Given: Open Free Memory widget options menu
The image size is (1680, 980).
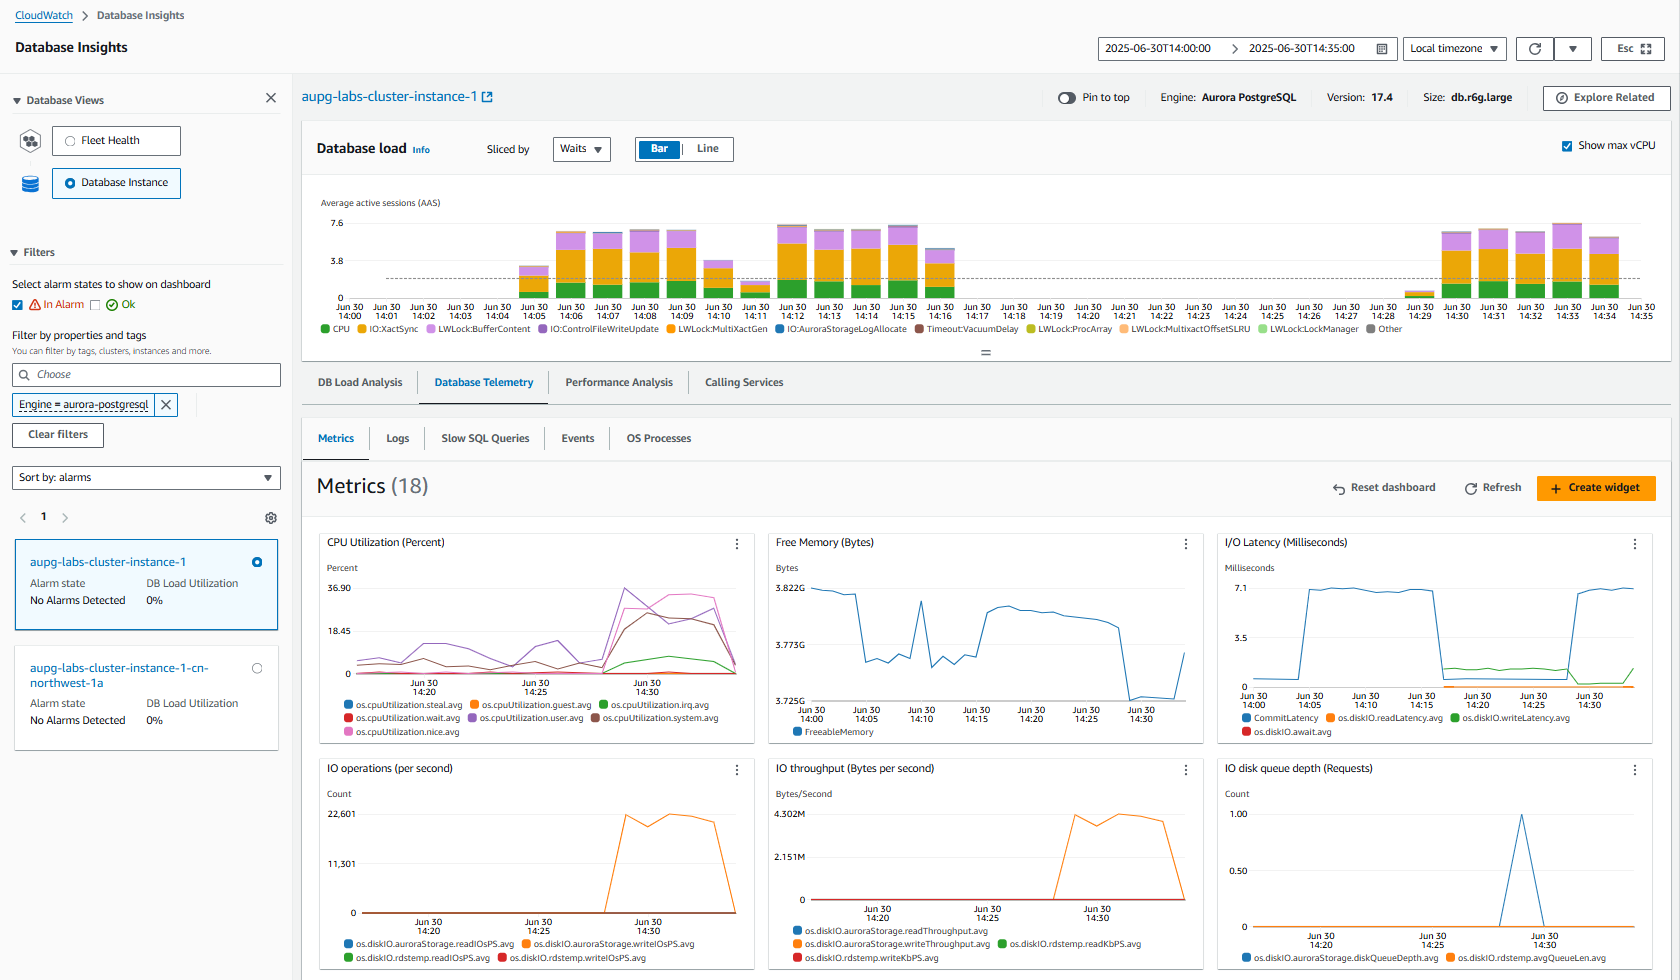Looking at the screenshot, I should [x=1186, y=544].
